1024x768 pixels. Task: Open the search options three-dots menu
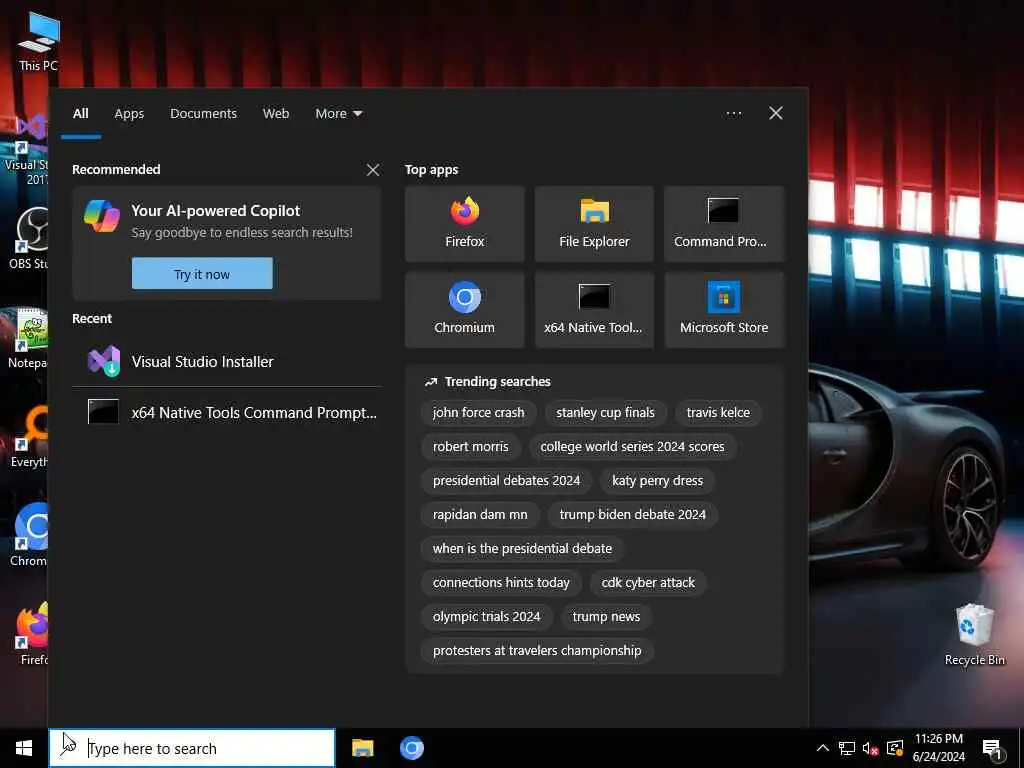(x=734, y=113)
